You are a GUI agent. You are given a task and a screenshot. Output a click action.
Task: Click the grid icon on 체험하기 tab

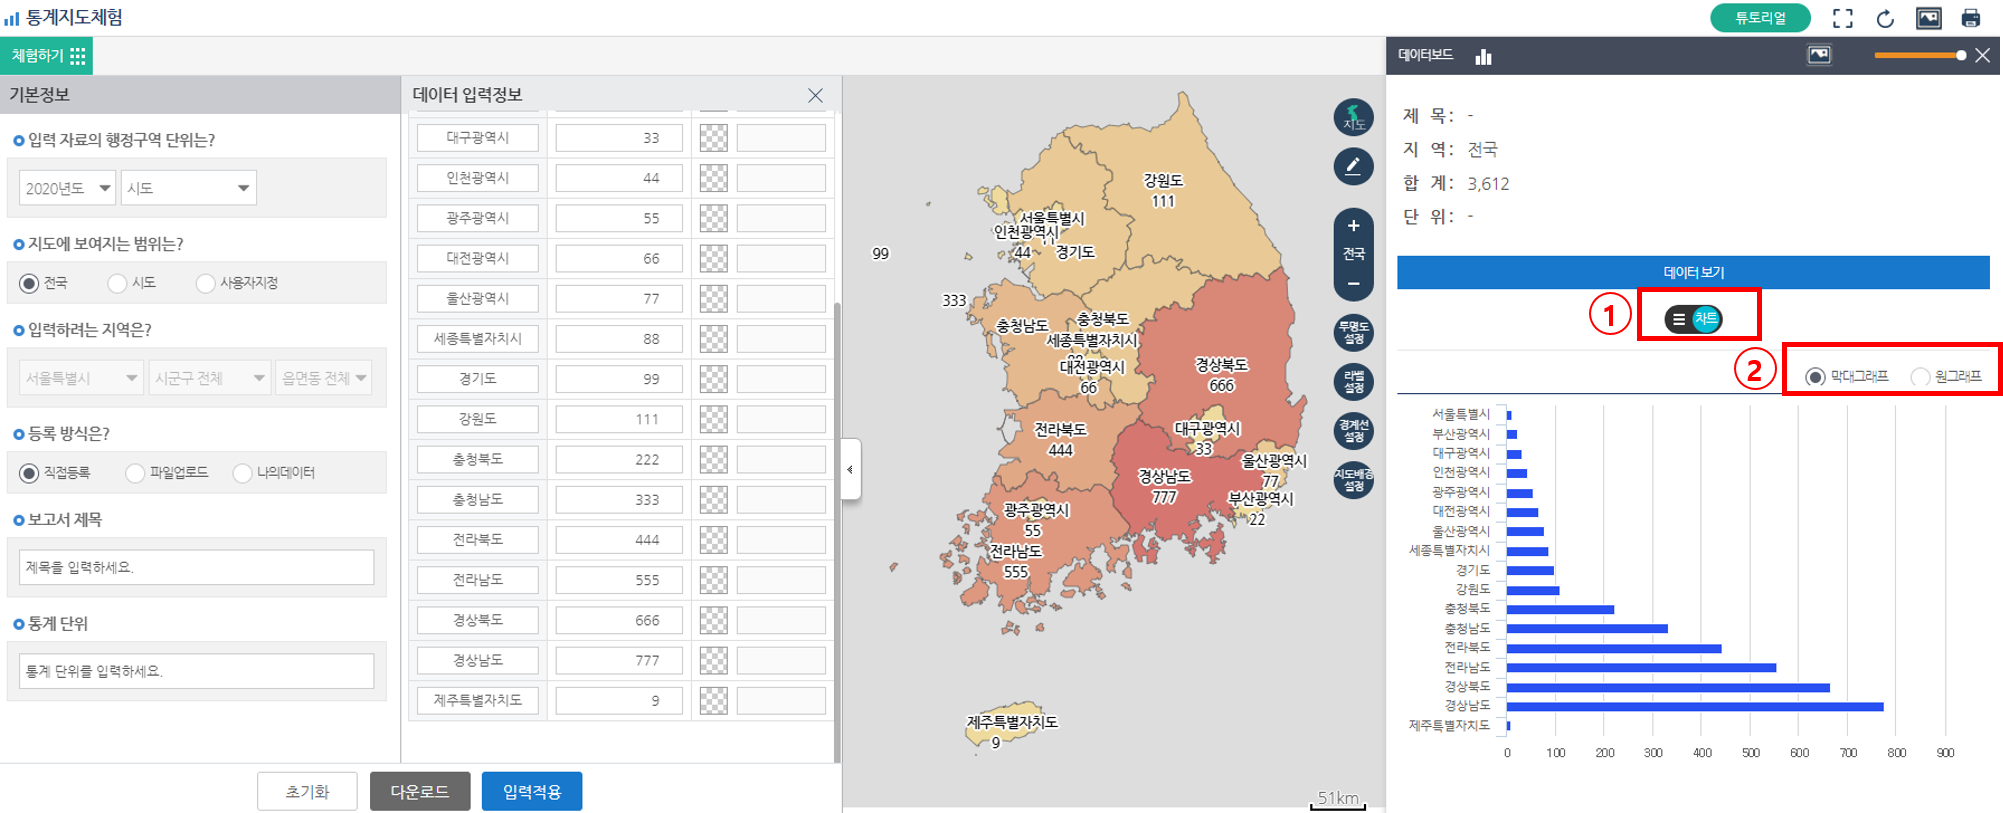[x=78, y=56]
